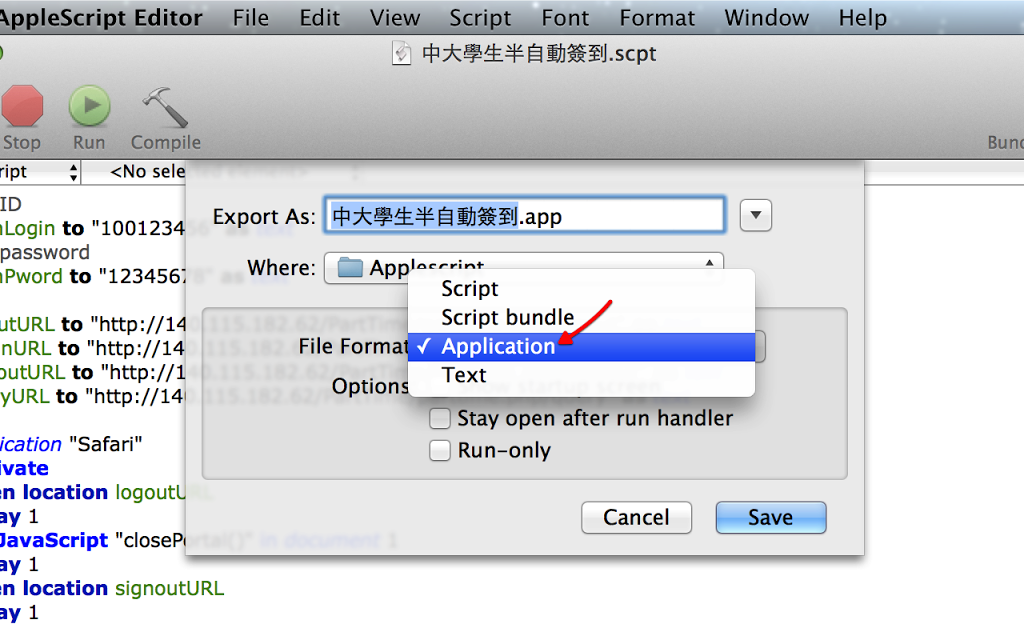Cancel the export dialog
This screenshot has width=1024, height=640.
pyautogui.click(x=636, y=517)
